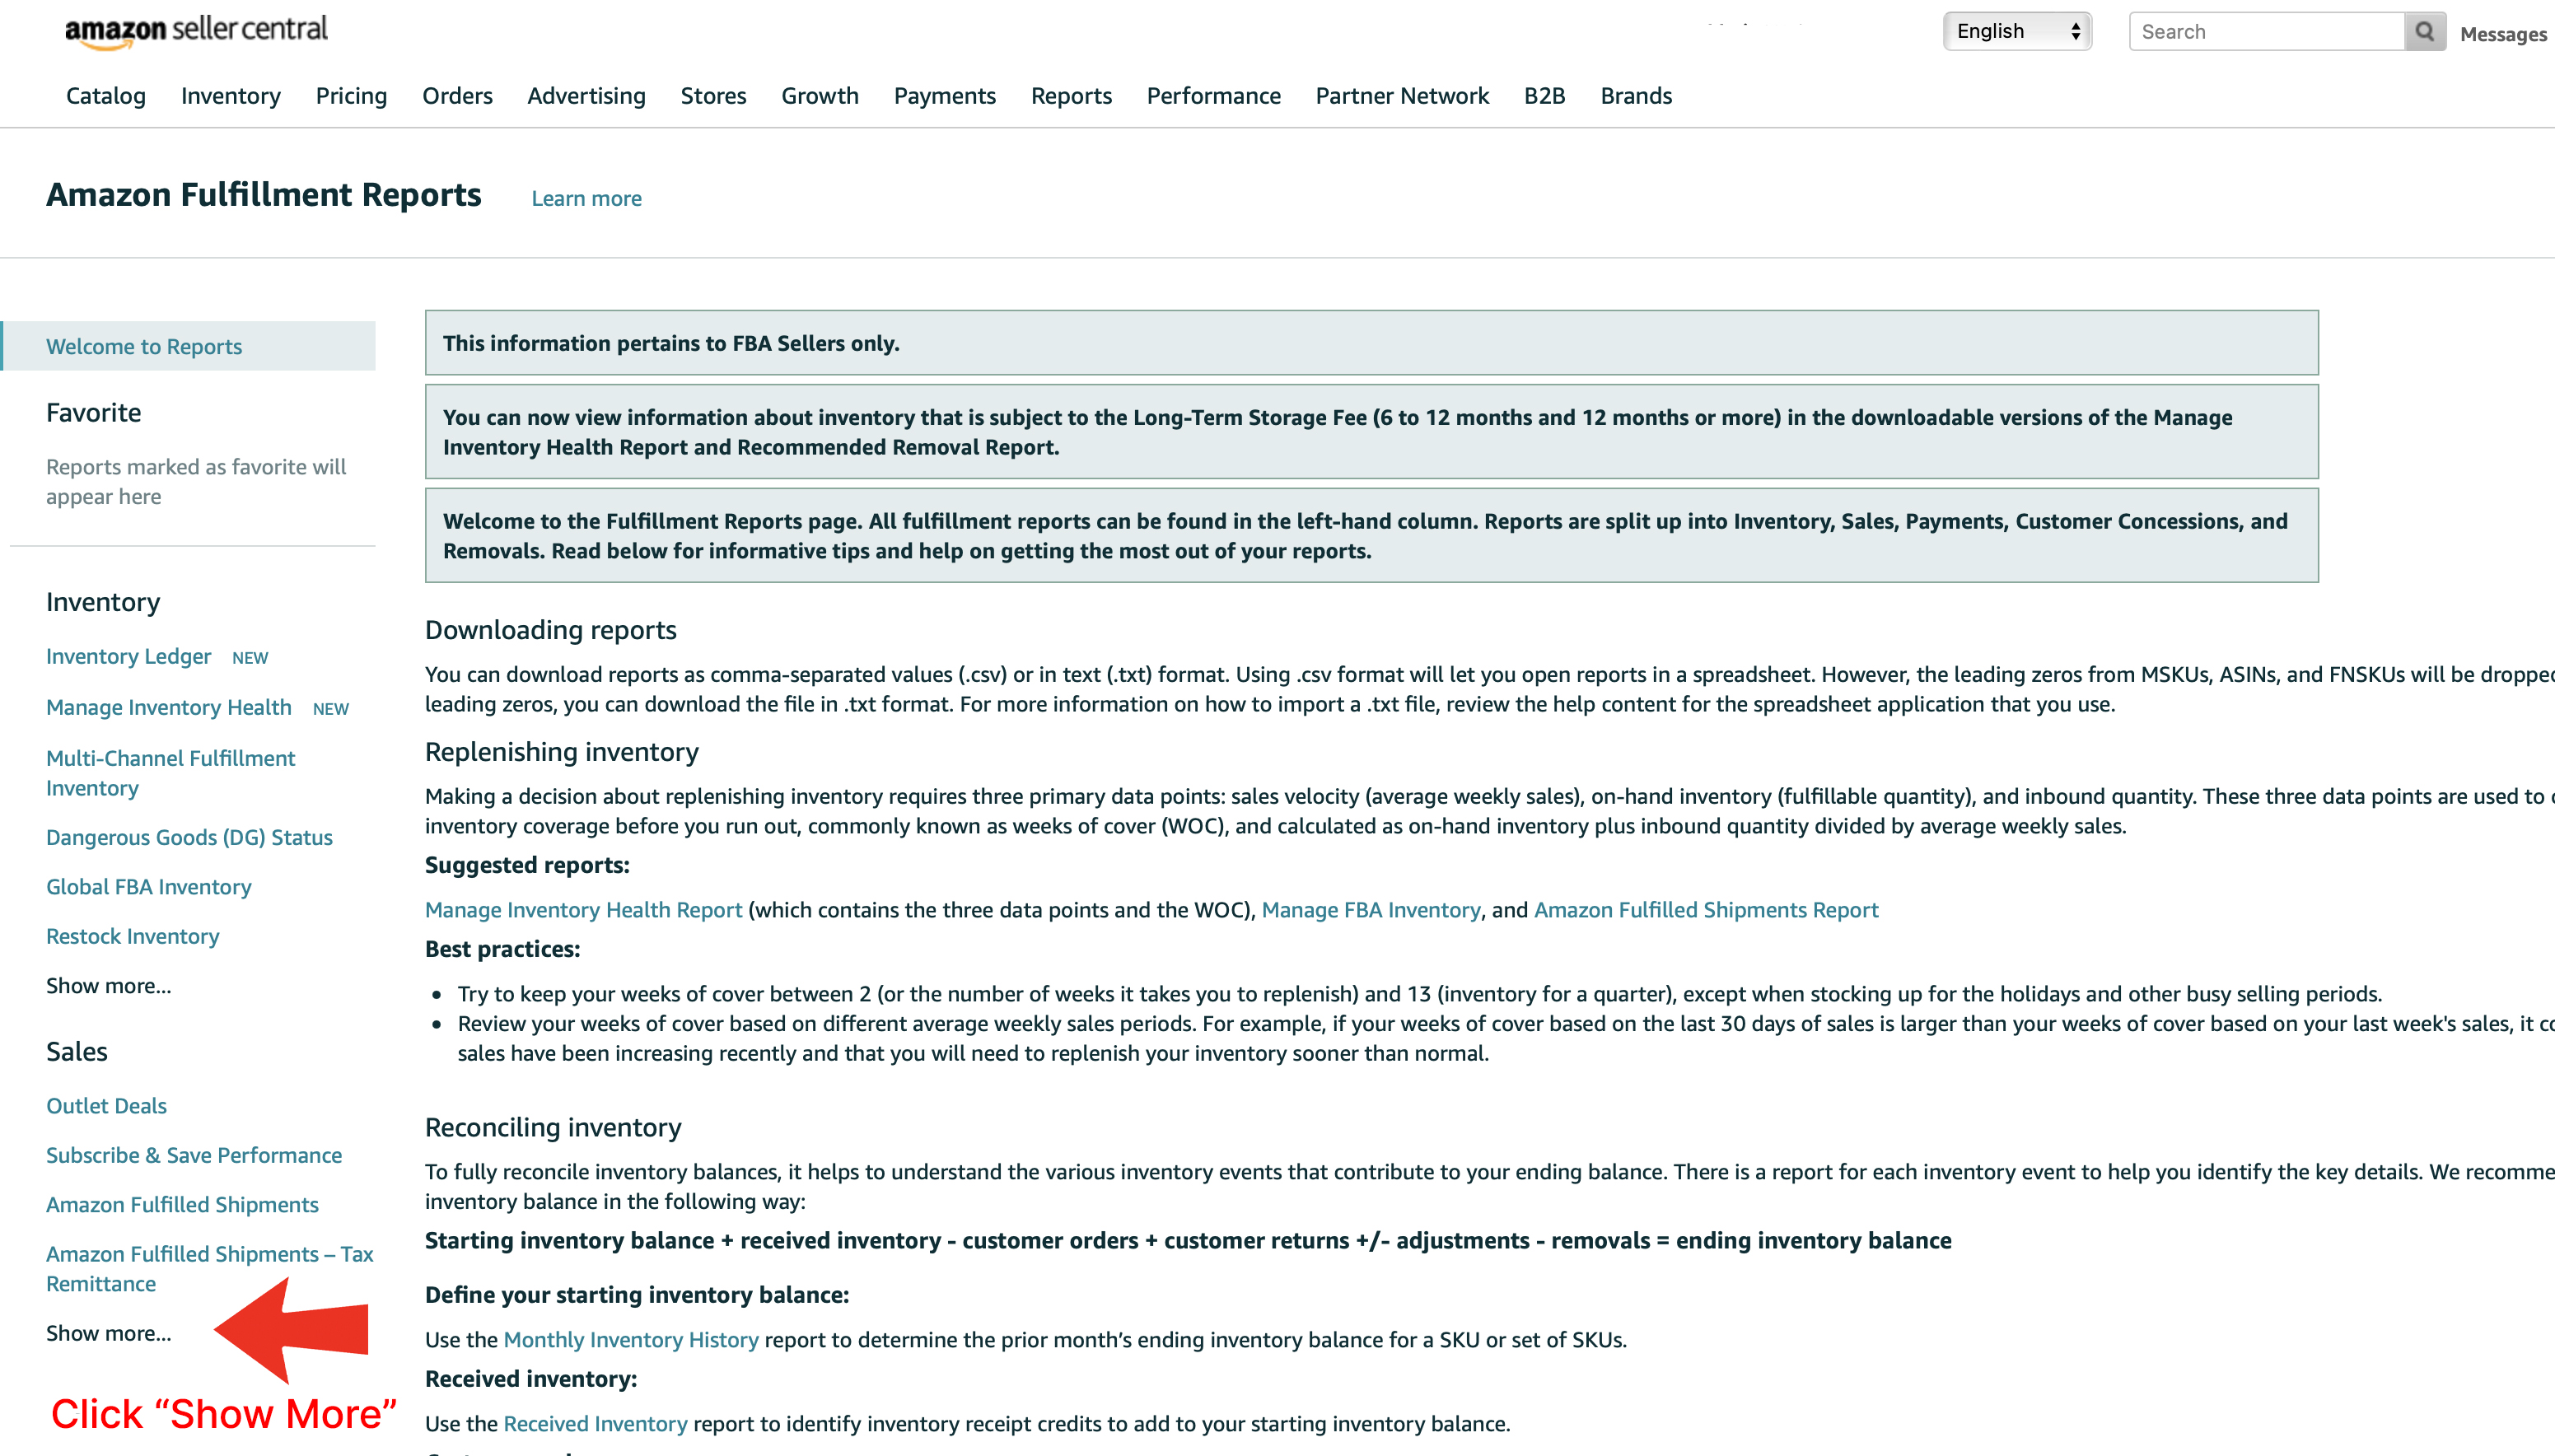Click the Favorite section heading
This screenshot has height=1456, width=2555.
tap(94, 413)
